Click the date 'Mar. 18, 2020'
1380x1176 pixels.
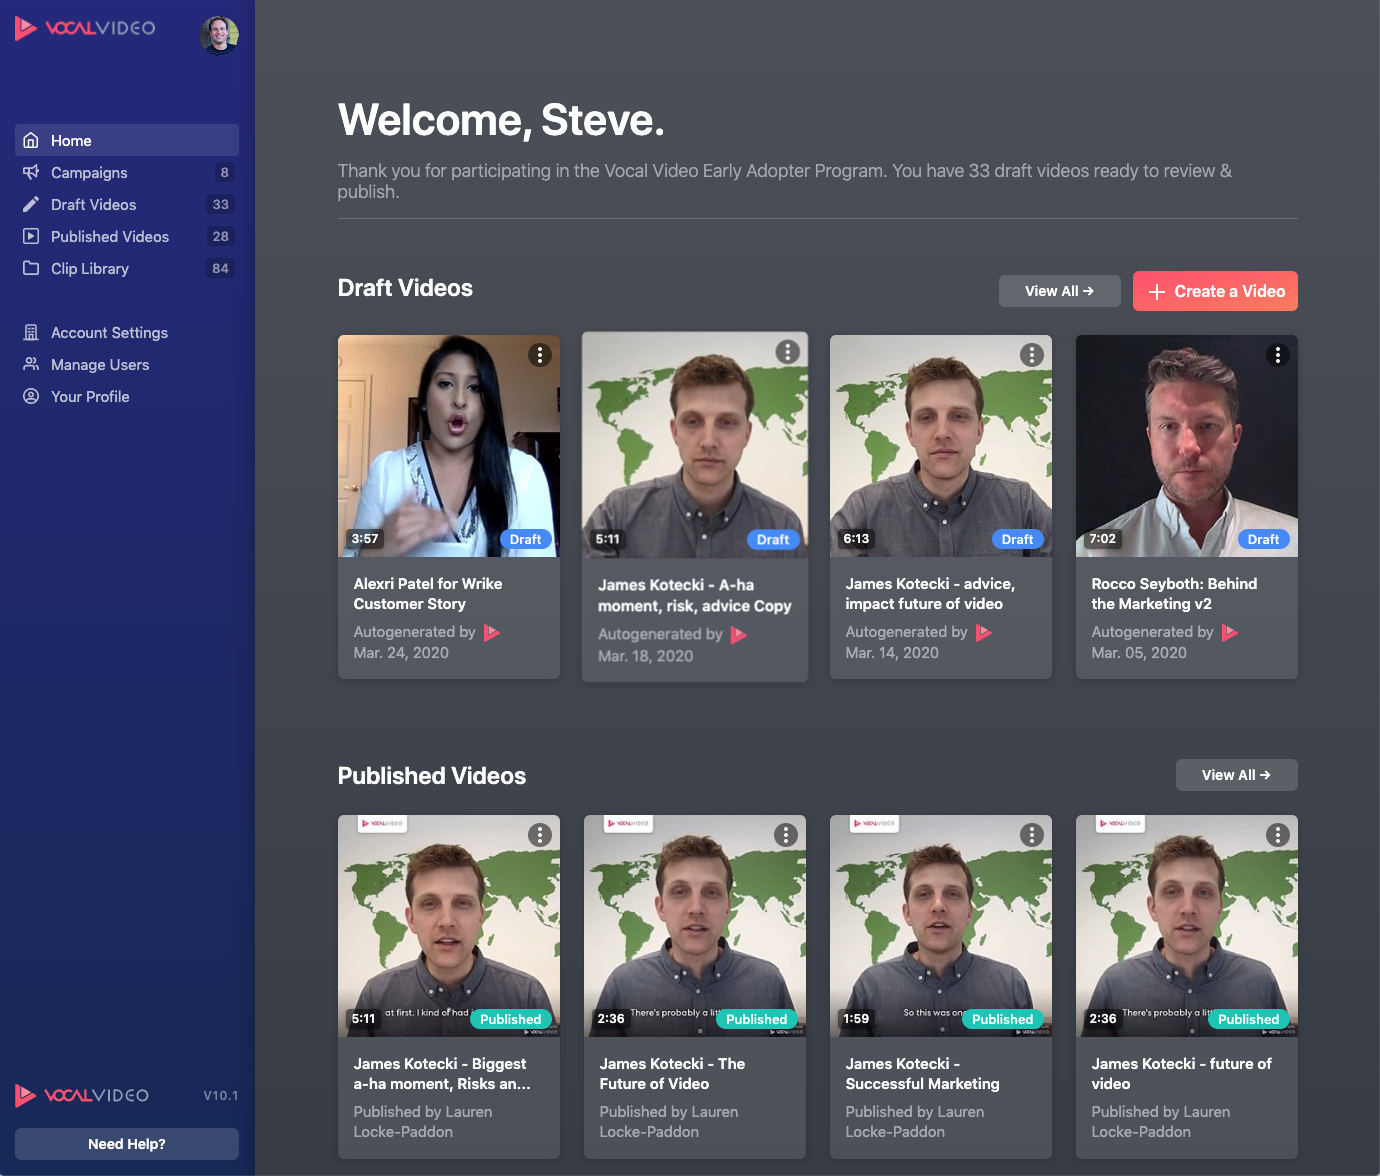pyautogui.click(x=646, y=656)
